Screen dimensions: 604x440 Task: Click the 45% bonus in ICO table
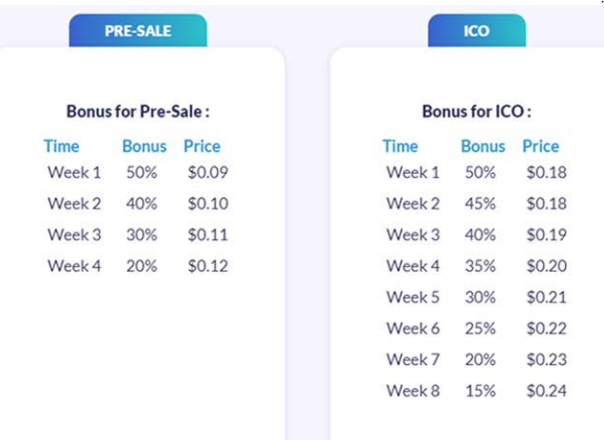pos(479,204)
